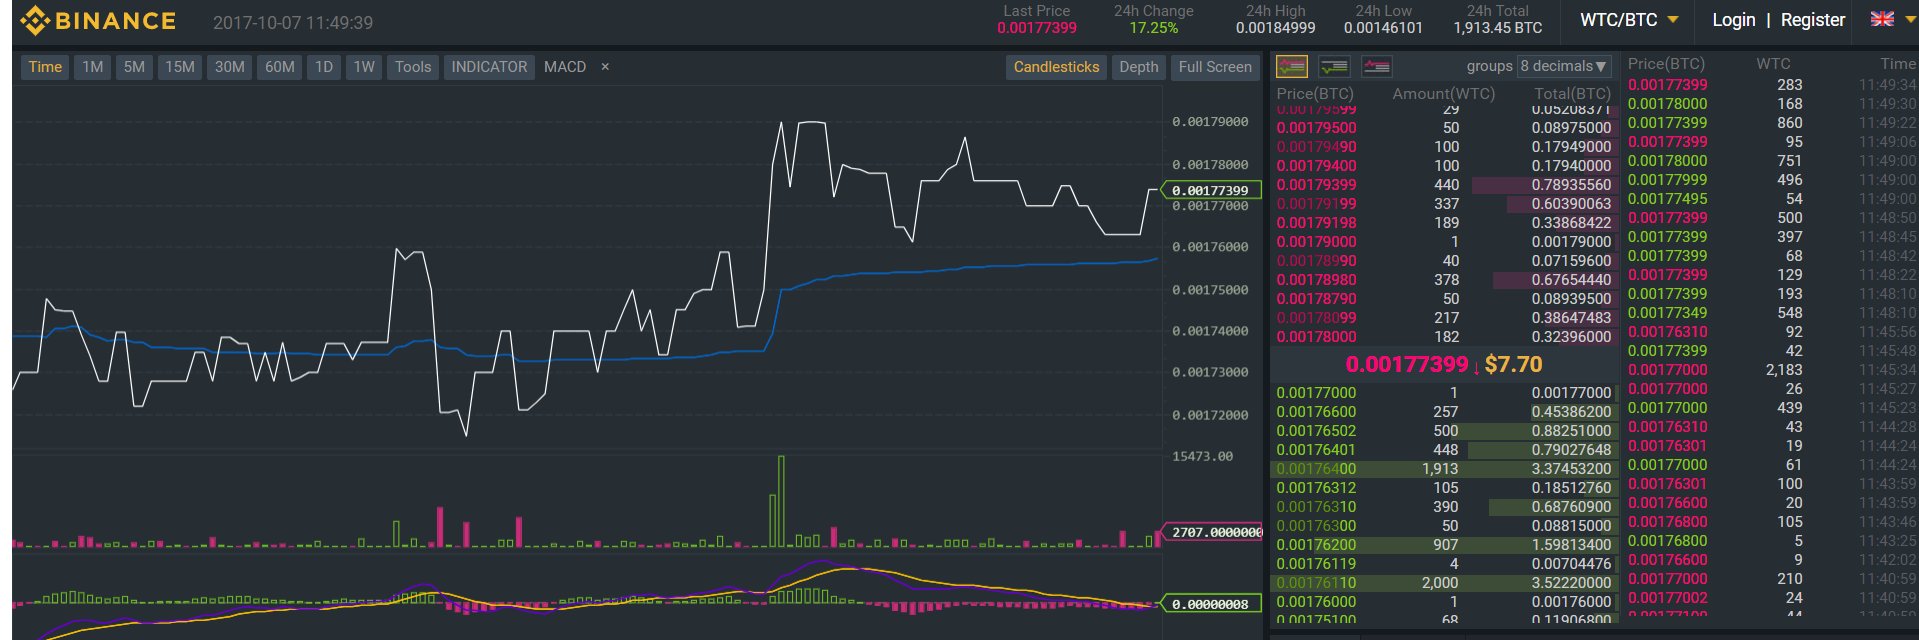Click the Binance logo
Viewport: 1919px width, 640px height.
[x=98, y=20]
